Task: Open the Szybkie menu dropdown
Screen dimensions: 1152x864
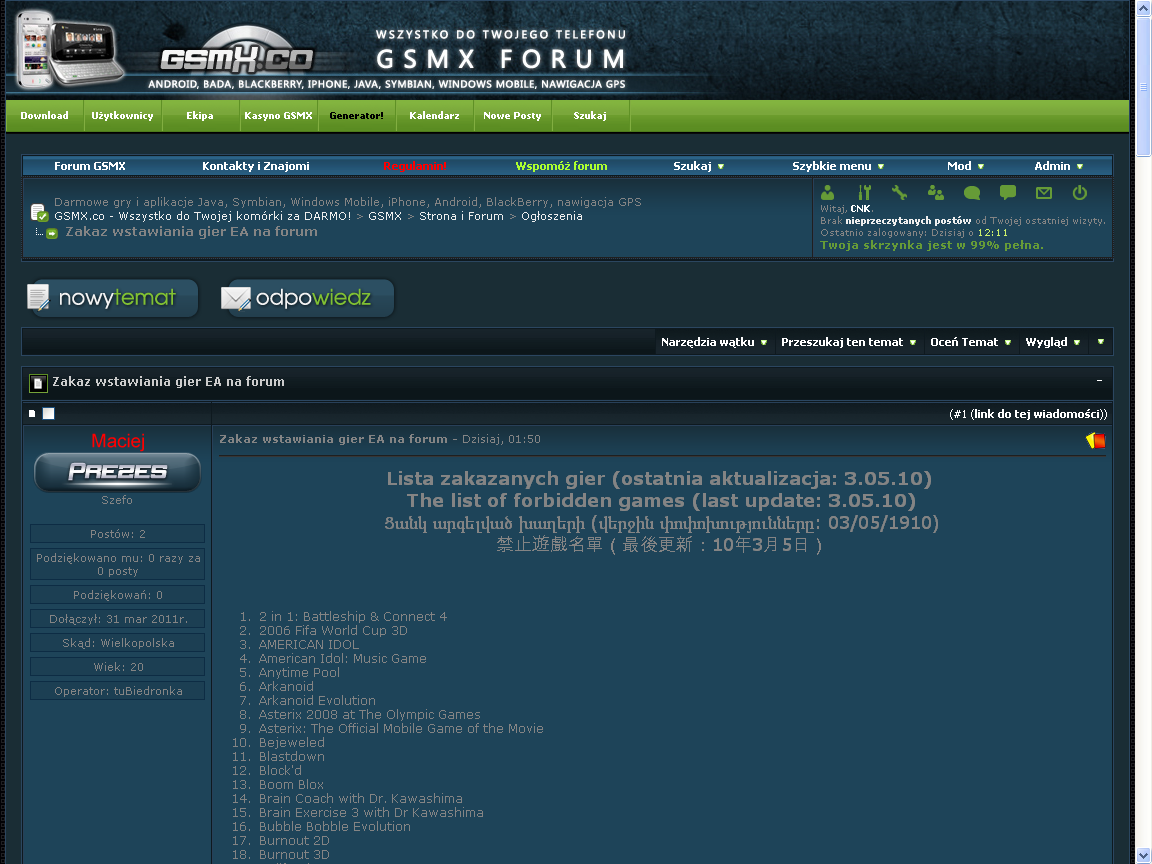Action: point(838,166)
